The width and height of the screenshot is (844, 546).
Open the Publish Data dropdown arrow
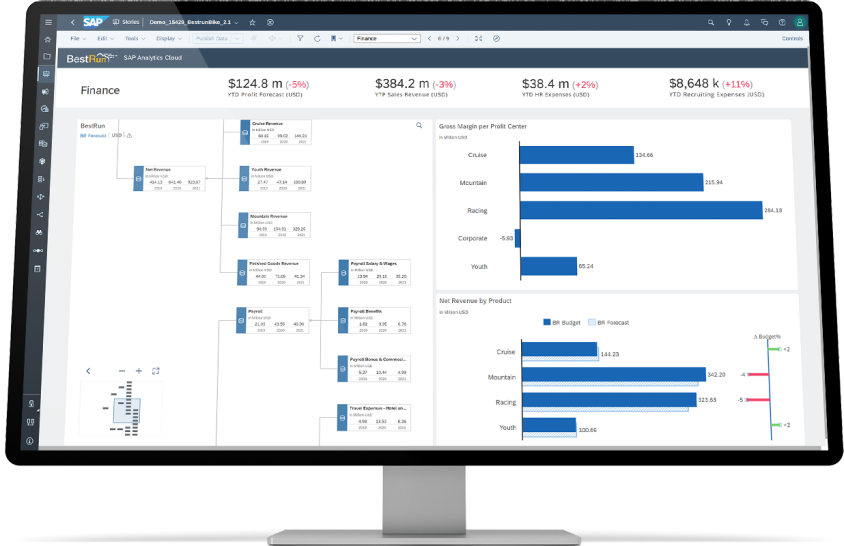(x=237, y=38)
